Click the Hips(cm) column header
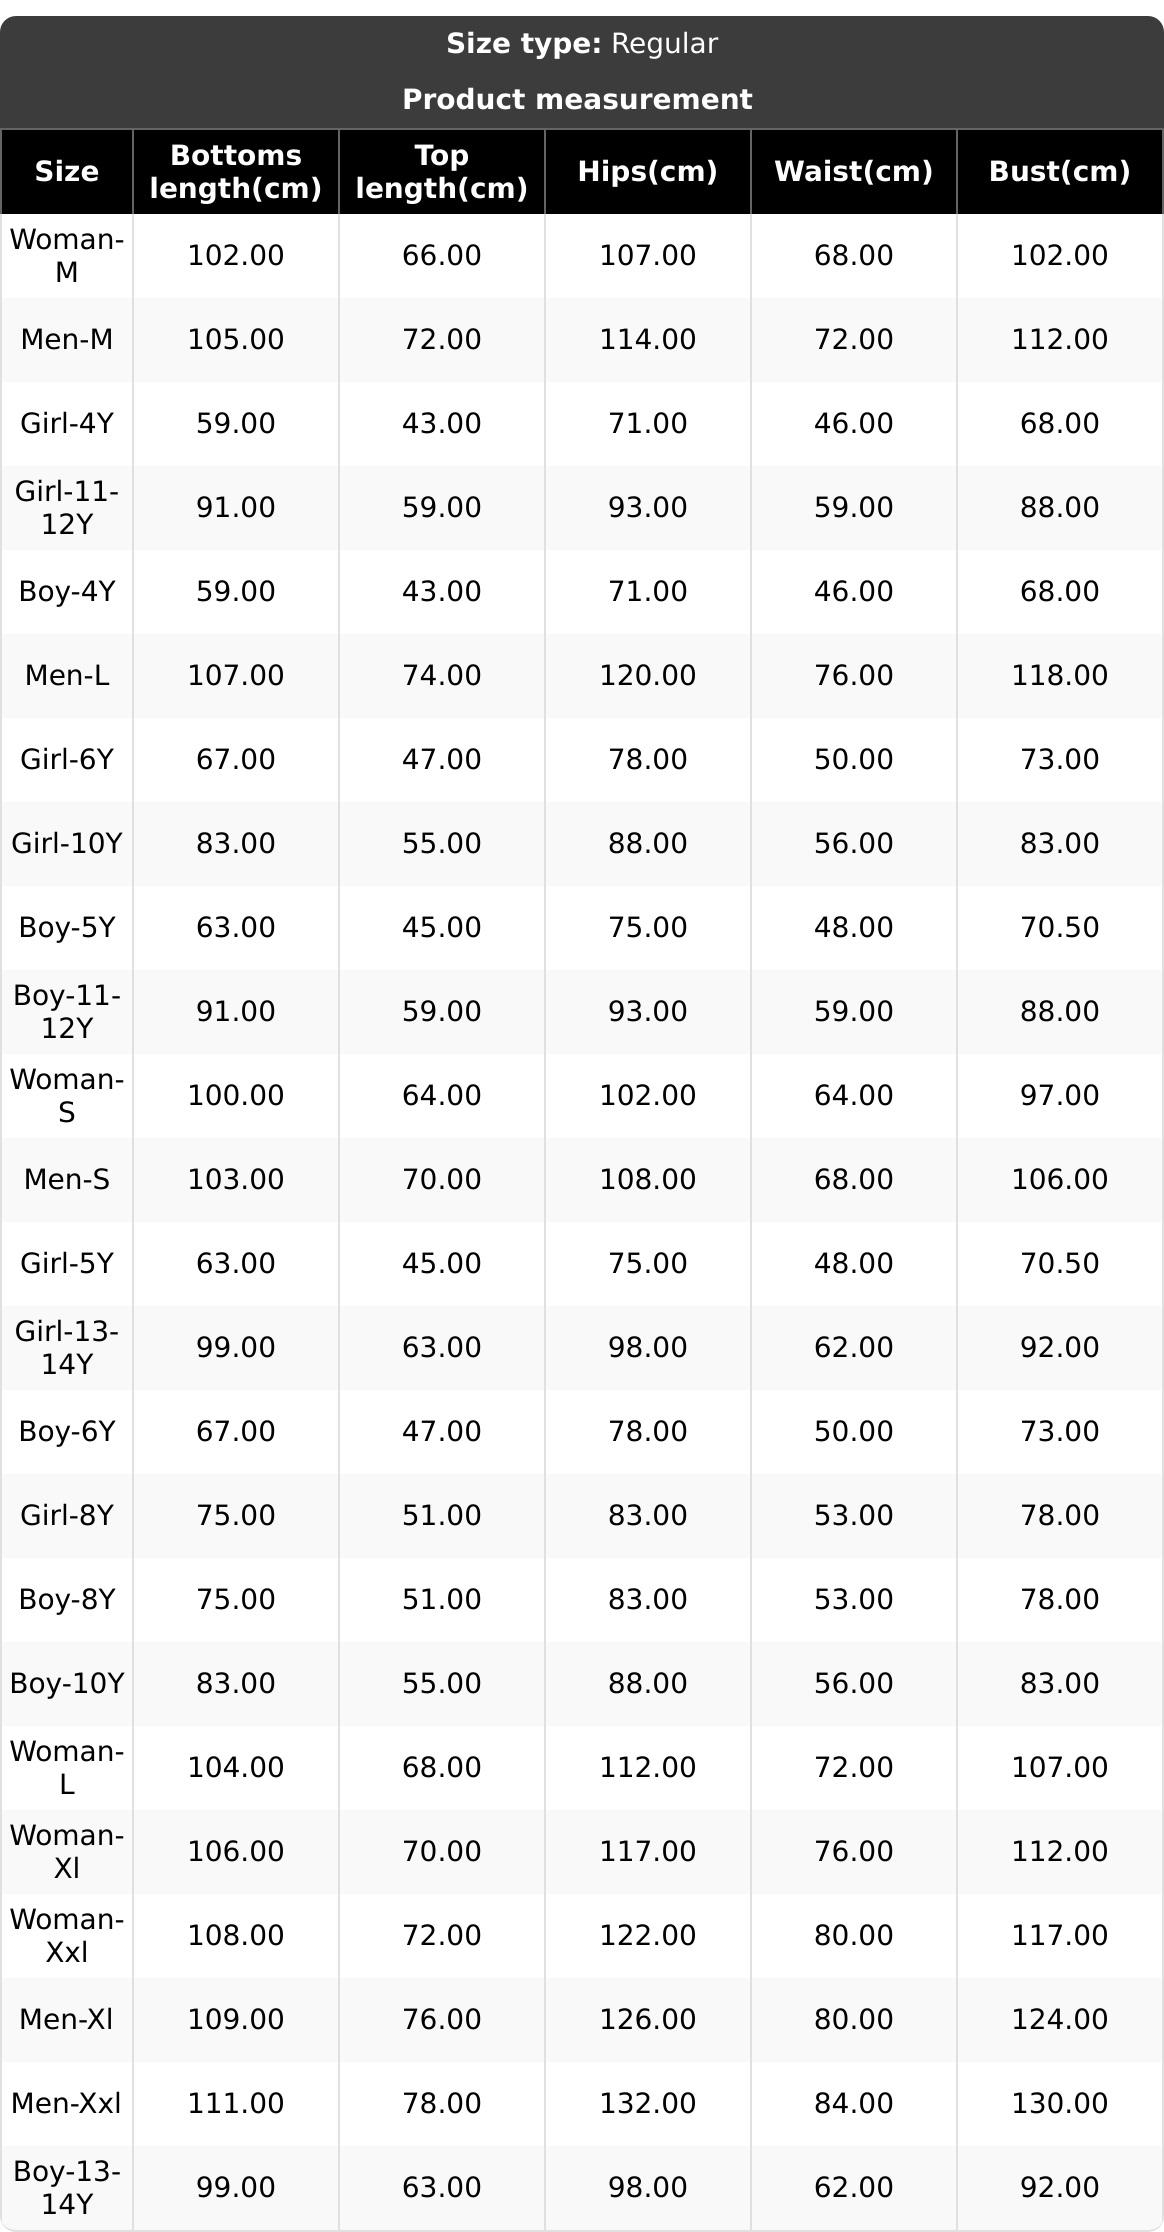 click(x=648, y=171)
